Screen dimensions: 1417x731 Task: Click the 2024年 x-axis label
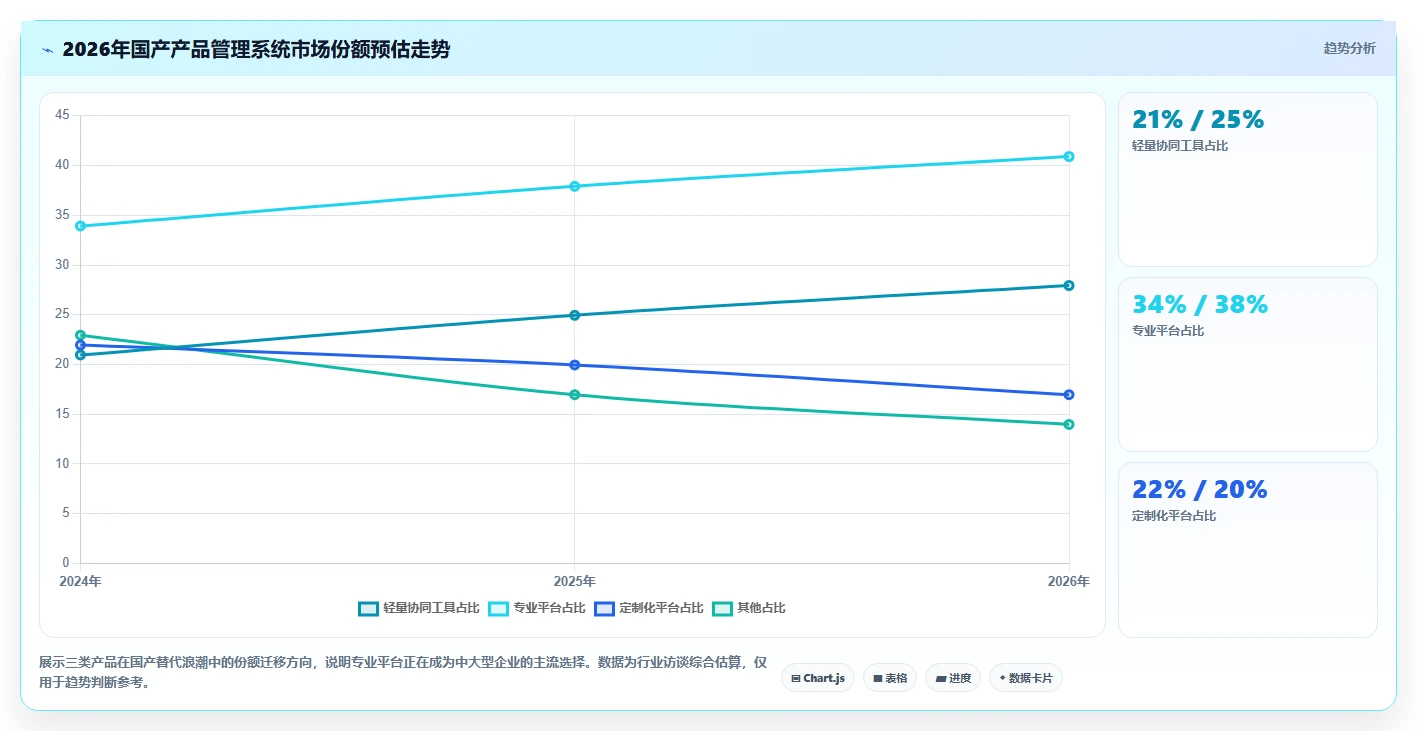coord(80,581)
